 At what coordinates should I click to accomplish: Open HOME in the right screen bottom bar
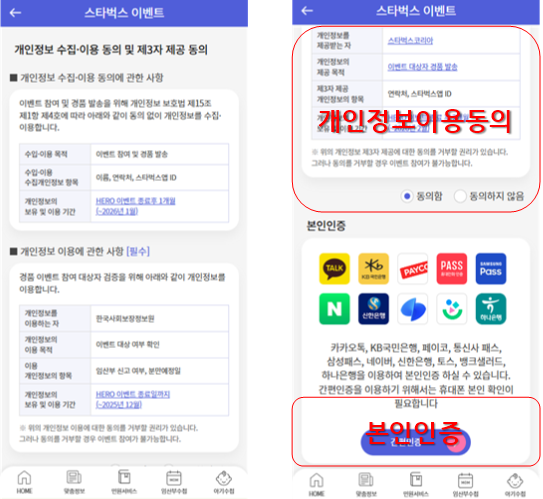[x=316, y=484]
